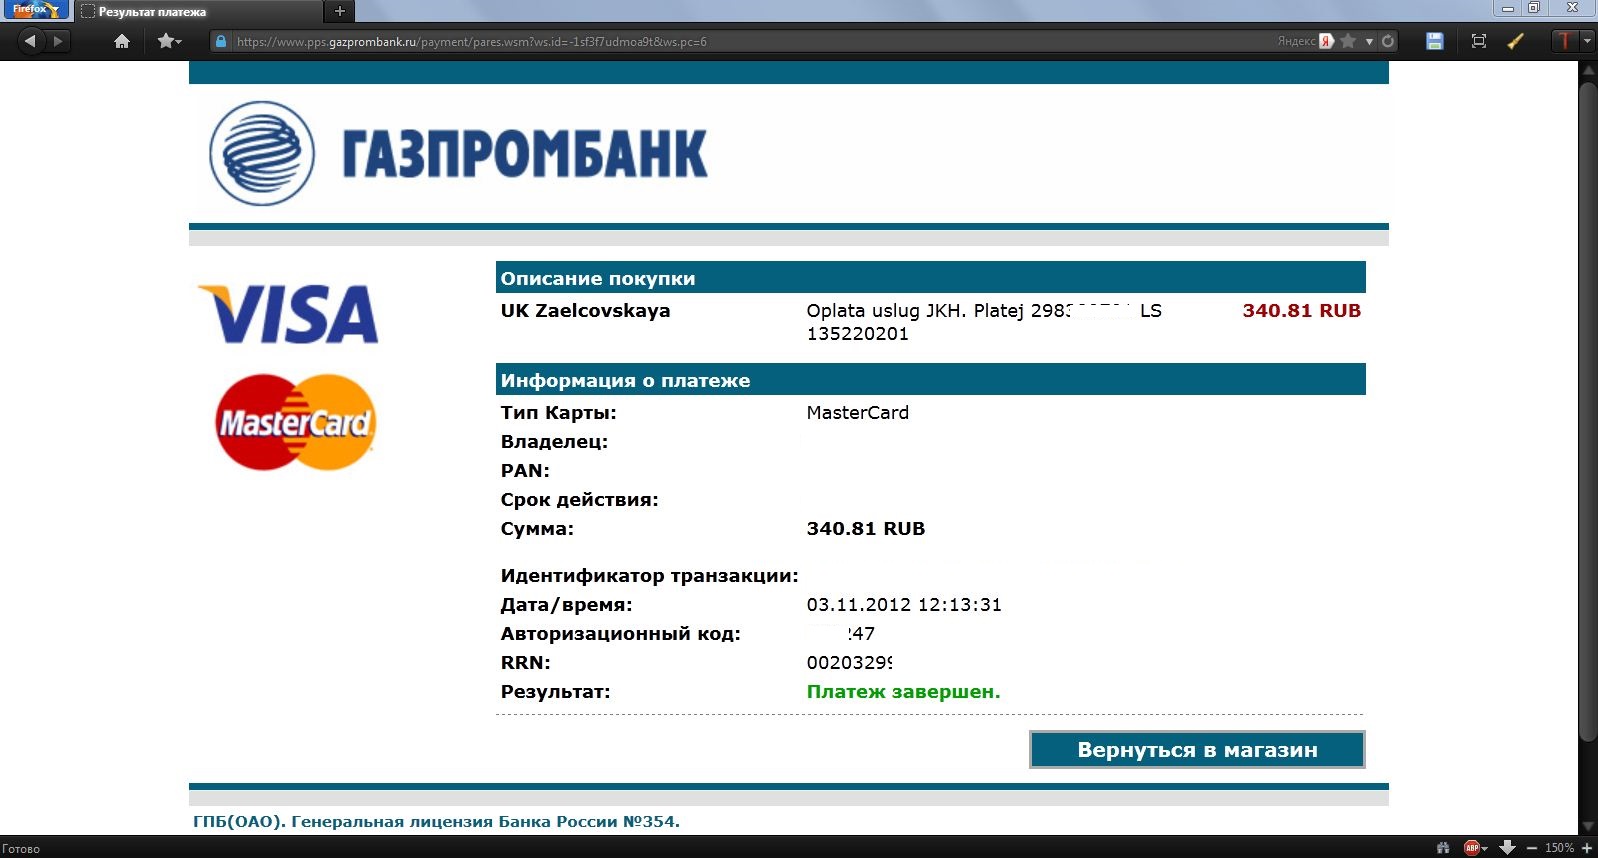Click the MasterCard logo
The width and height of the screenshot is (1598, 858).
pos(295,422)
